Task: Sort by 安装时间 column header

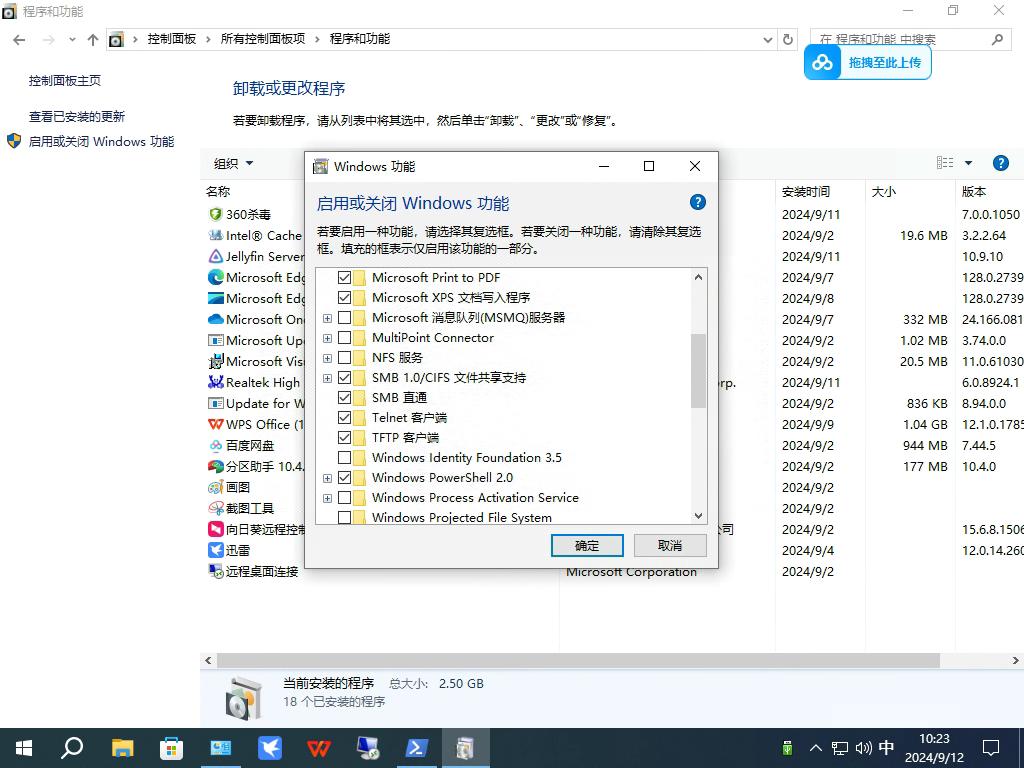Action: click(806, 191)
